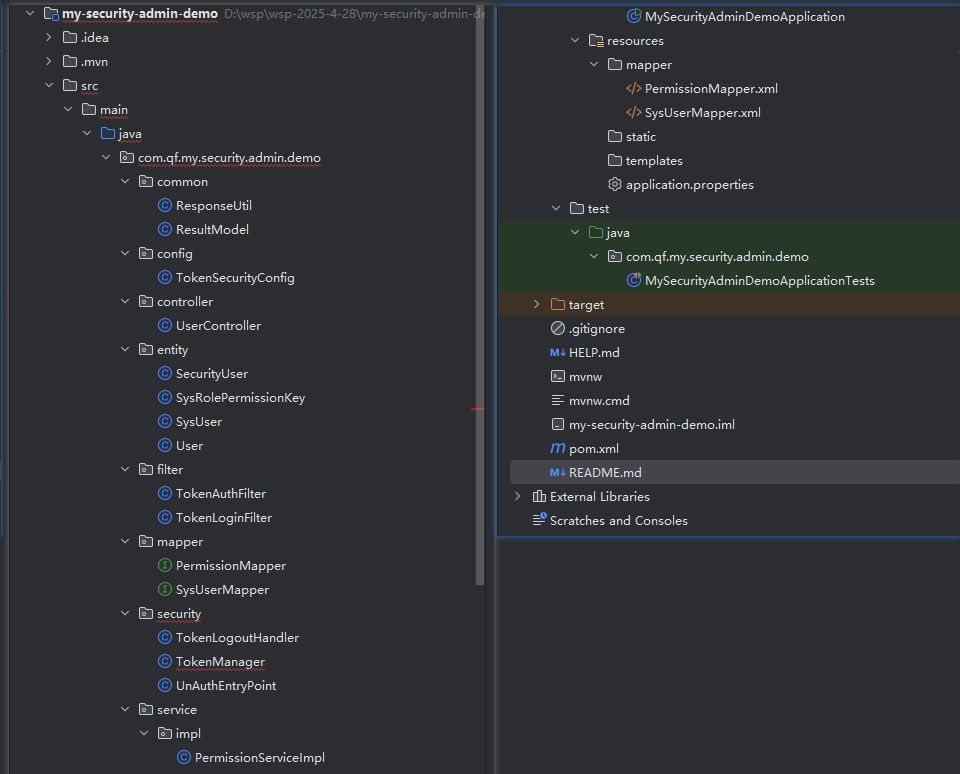
Task: Collapse the test folder
Action: tap(556, 208)
